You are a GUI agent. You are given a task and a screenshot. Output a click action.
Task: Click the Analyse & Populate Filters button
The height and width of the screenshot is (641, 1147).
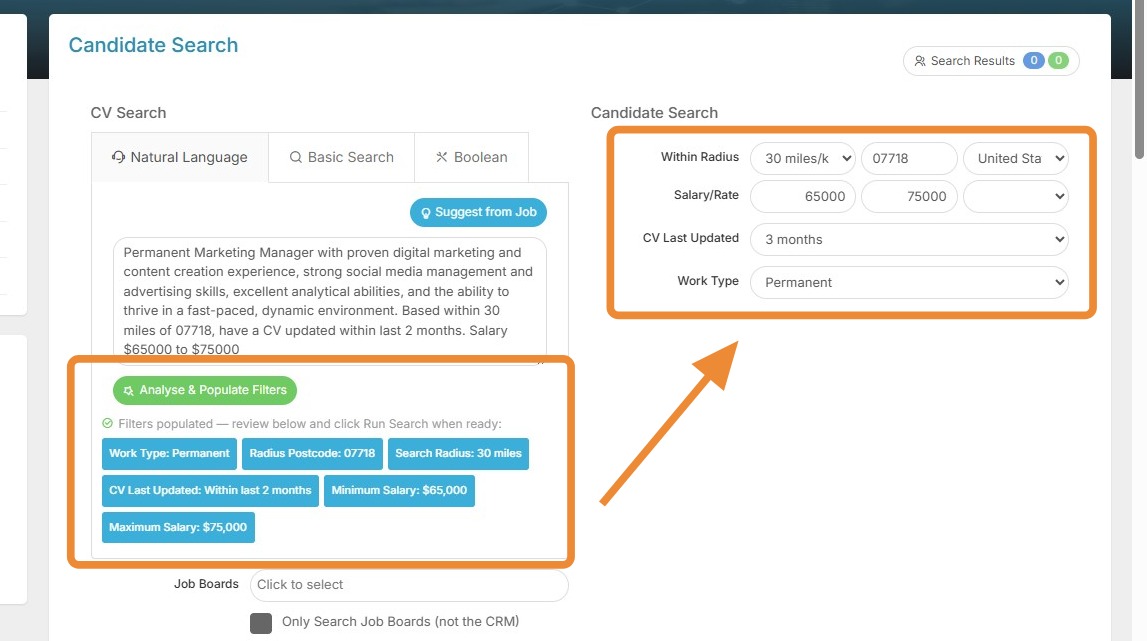(205, 390)
